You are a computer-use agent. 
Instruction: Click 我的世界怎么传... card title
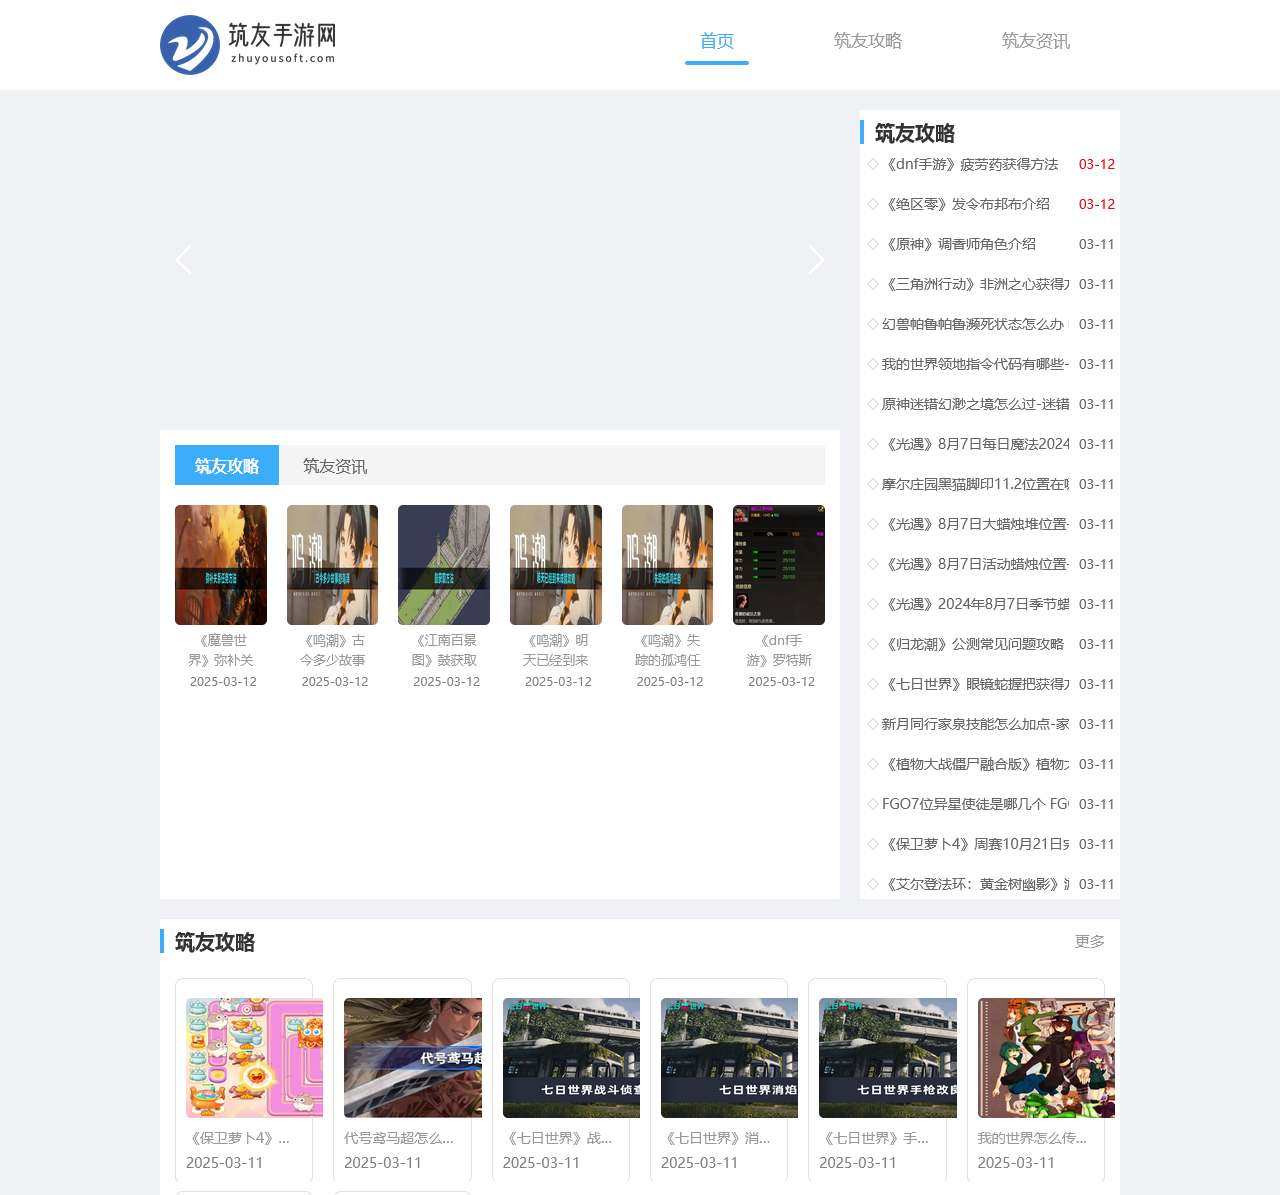pos(1032,1138)
